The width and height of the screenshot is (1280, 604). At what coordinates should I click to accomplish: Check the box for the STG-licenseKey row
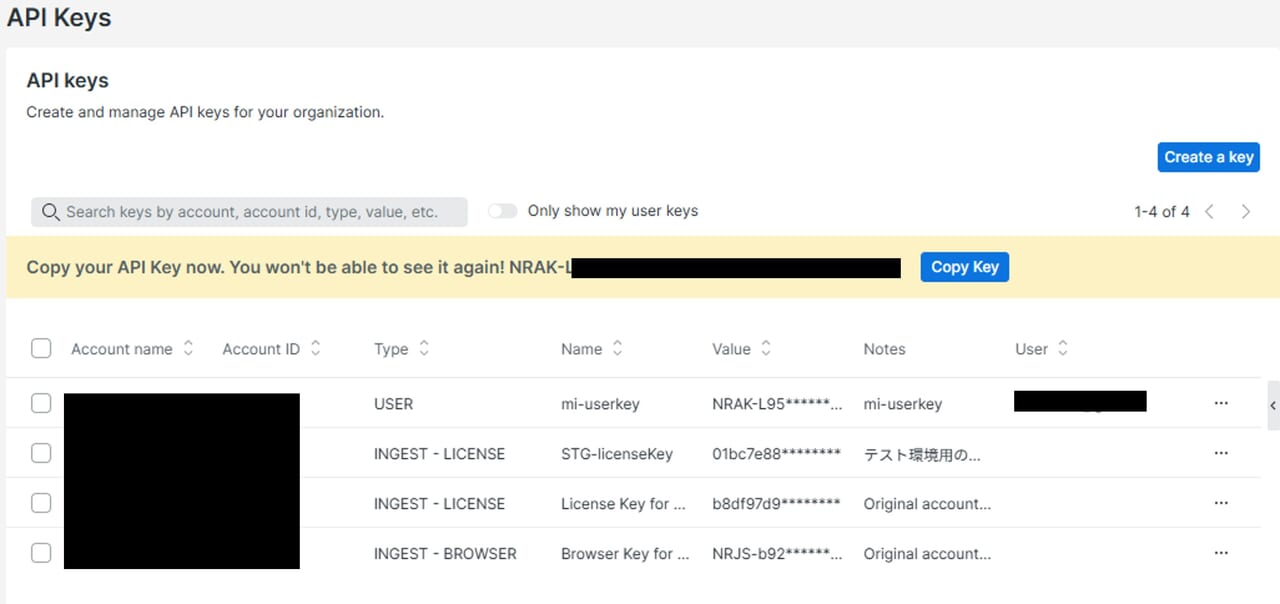[x=41, y=453]
